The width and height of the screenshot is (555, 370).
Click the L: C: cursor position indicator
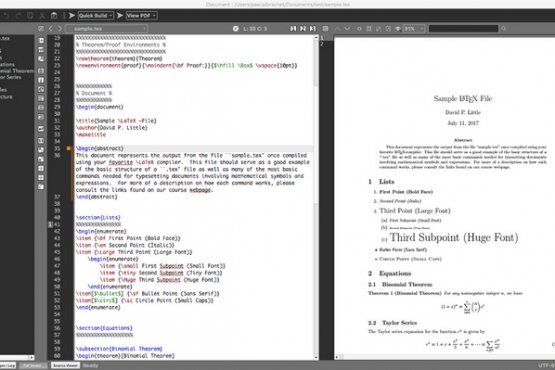click(x=255, y=29)
